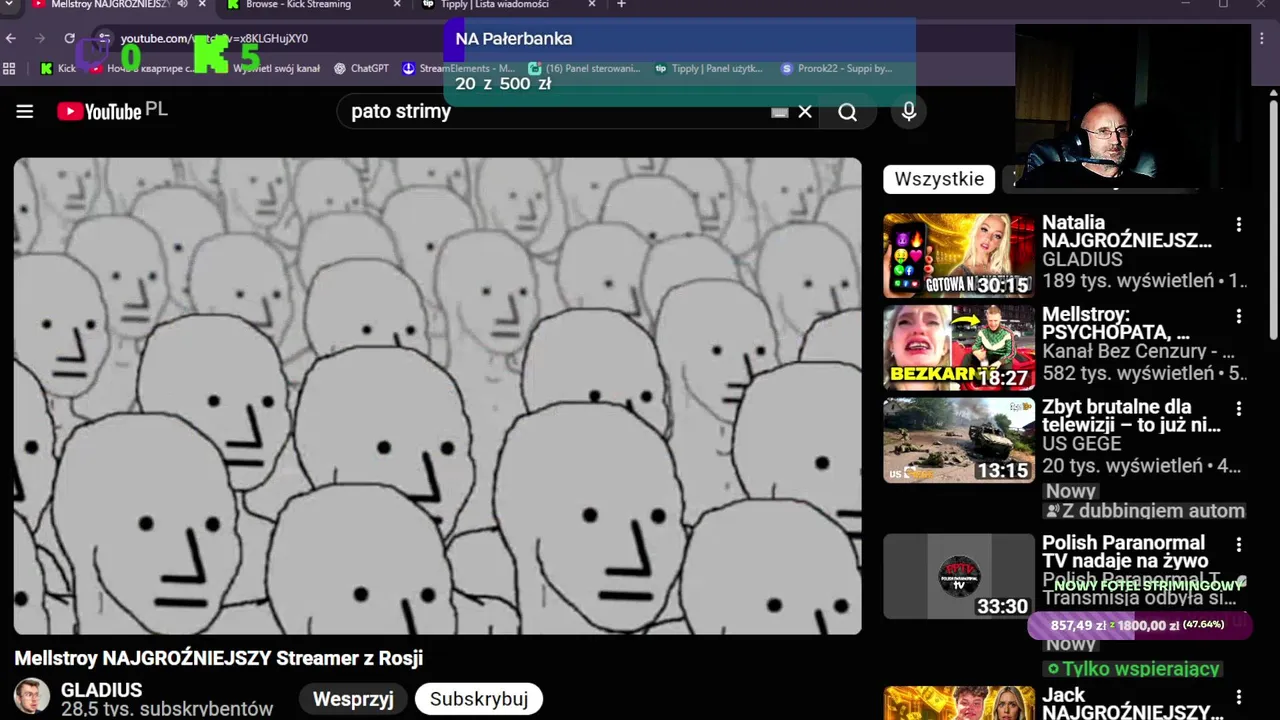Image resolution: width=1280 pixels, height=720 pixels.
Task: Click the Z dubbingiem autom label
Action: pos(1144,511)
